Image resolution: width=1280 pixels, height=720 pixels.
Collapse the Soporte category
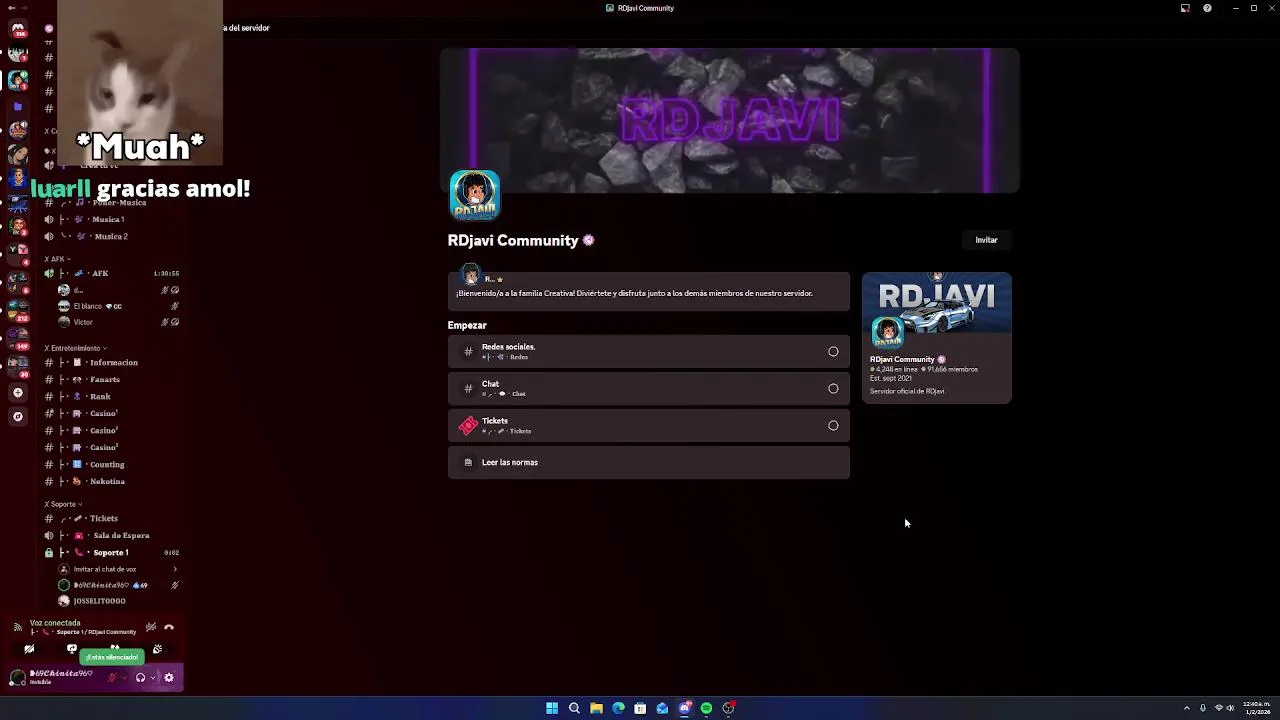(x=63, y=504)
